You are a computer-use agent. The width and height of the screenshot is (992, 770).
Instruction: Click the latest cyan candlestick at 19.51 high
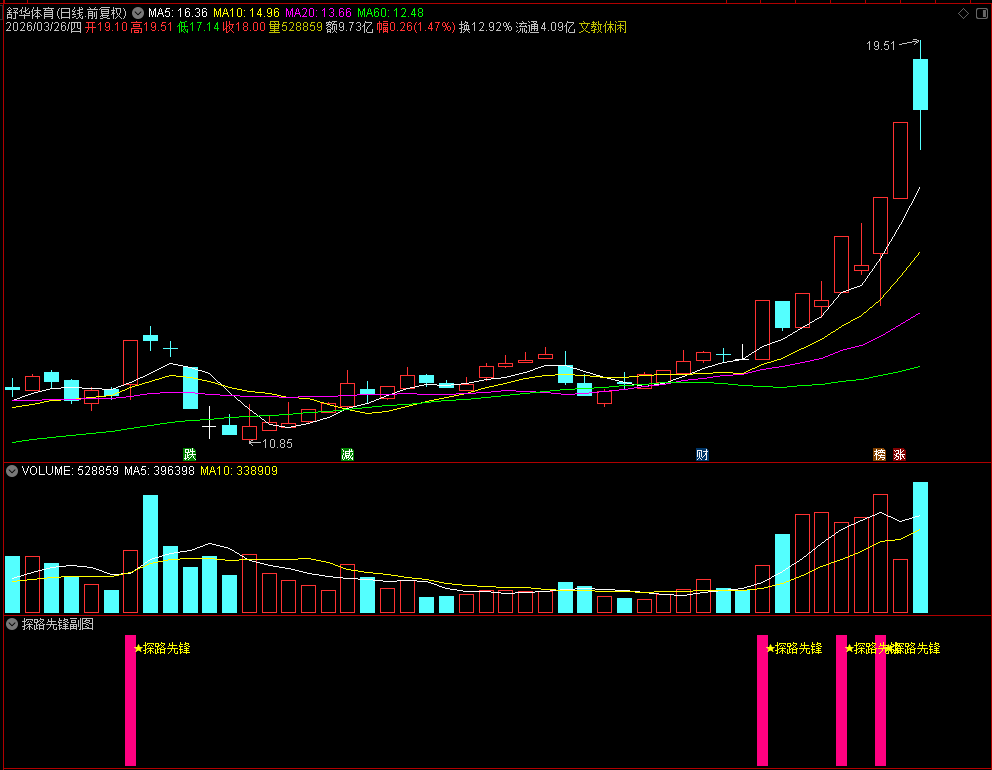coord(921,84)
